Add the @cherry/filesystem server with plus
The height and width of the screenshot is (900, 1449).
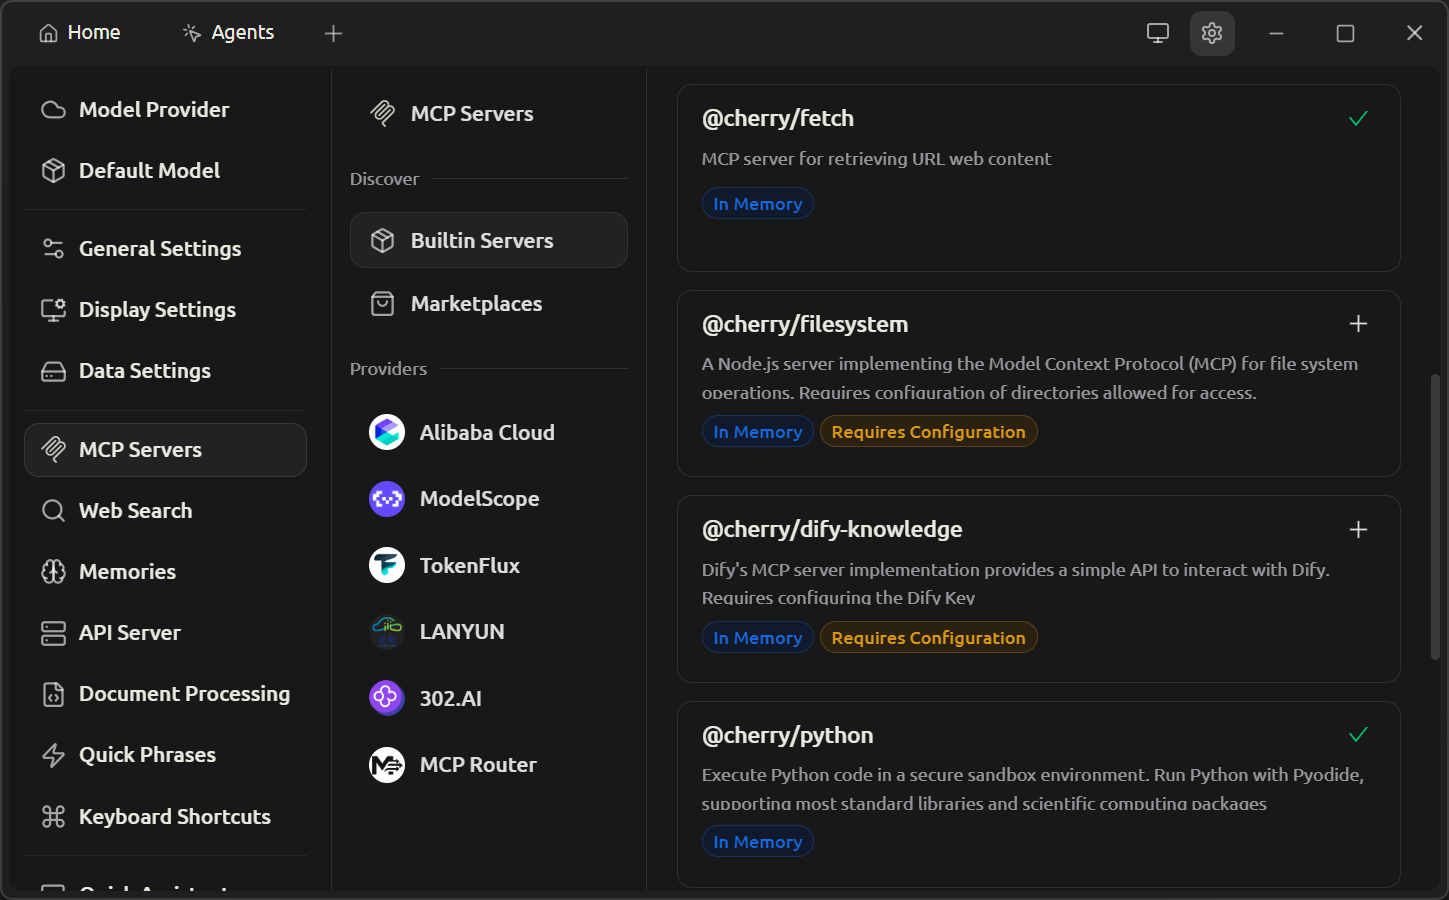[1358, 324]
